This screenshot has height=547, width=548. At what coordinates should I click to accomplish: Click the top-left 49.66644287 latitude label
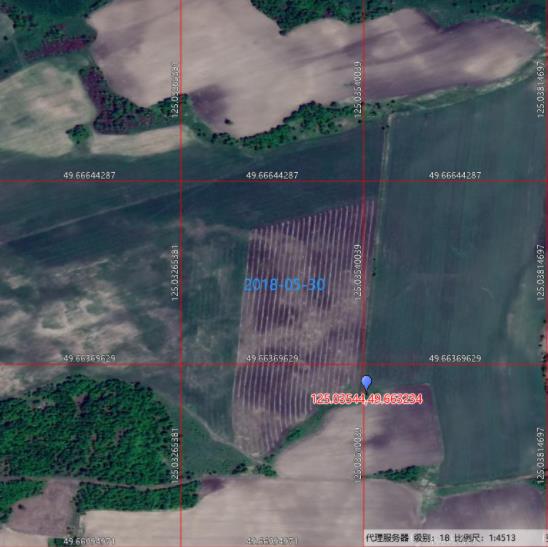(x=89, y=175)
